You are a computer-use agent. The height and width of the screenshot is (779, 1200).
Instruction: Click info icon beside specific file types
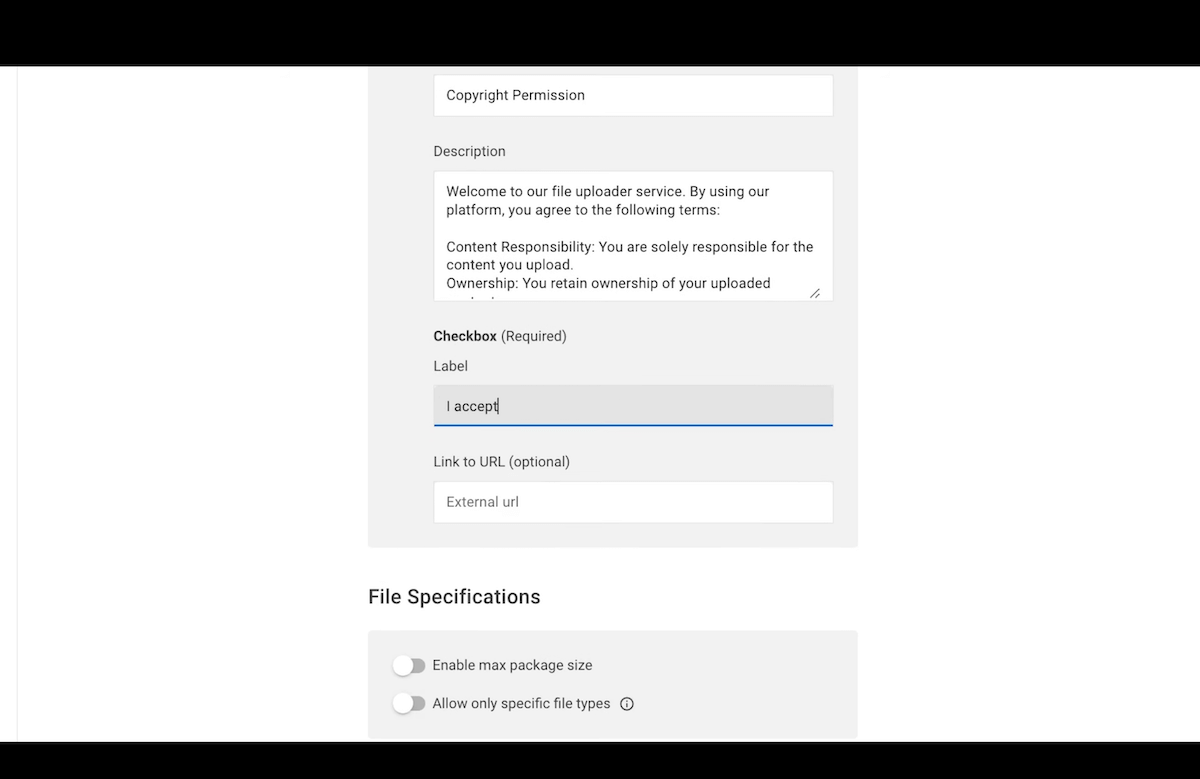[x=627, y=704]
